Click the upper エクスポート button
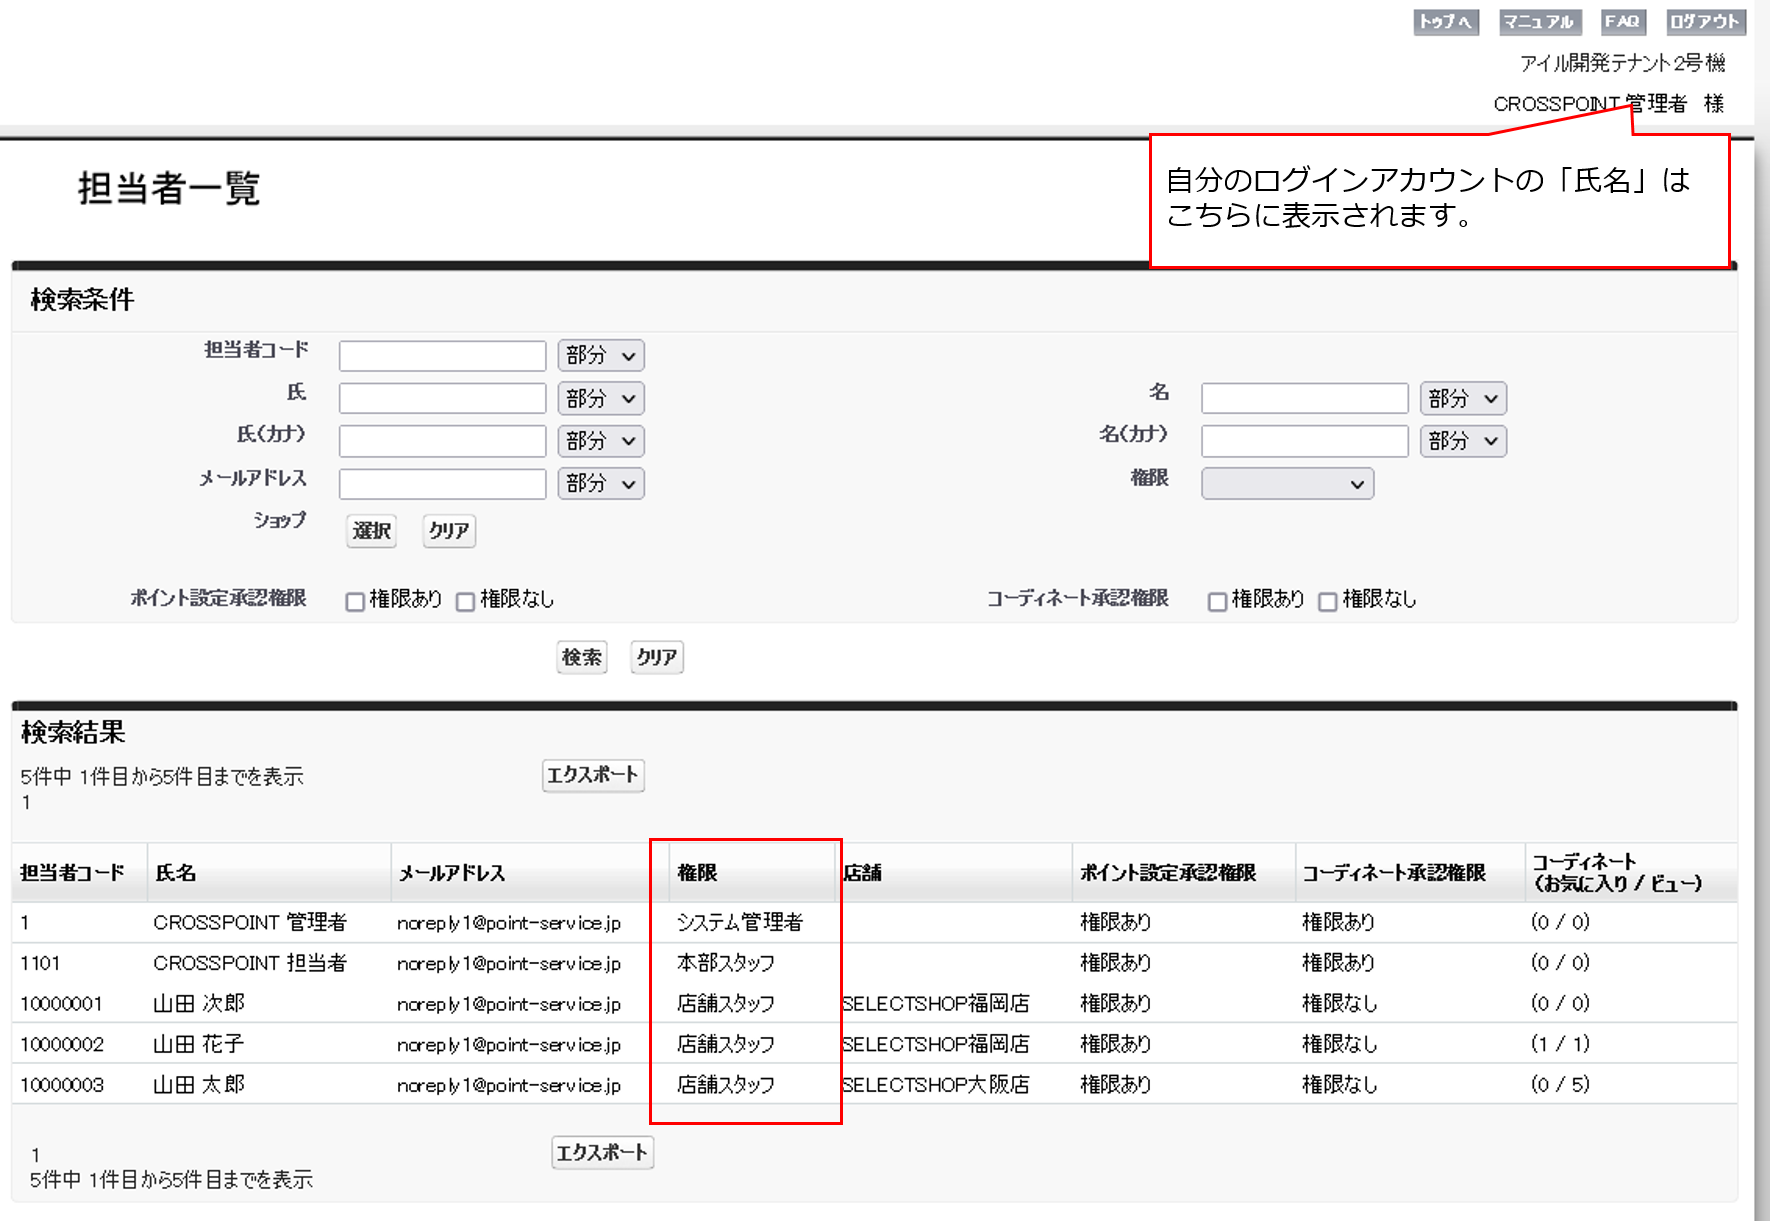Viewport: 1770px width, 1221px height. point(593,775)
